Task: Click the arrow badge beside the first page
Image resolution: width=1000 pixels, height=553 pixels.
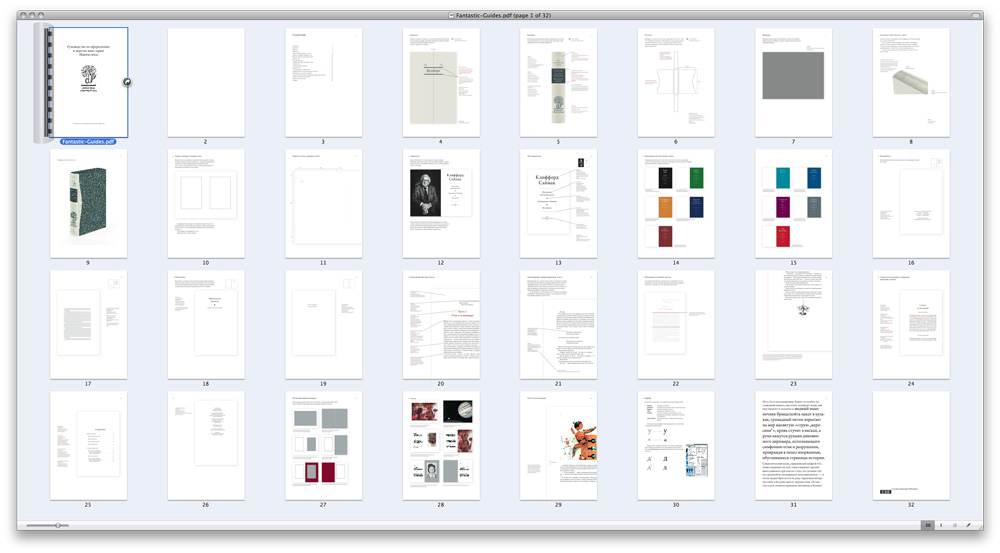Action: click(127, 83)
